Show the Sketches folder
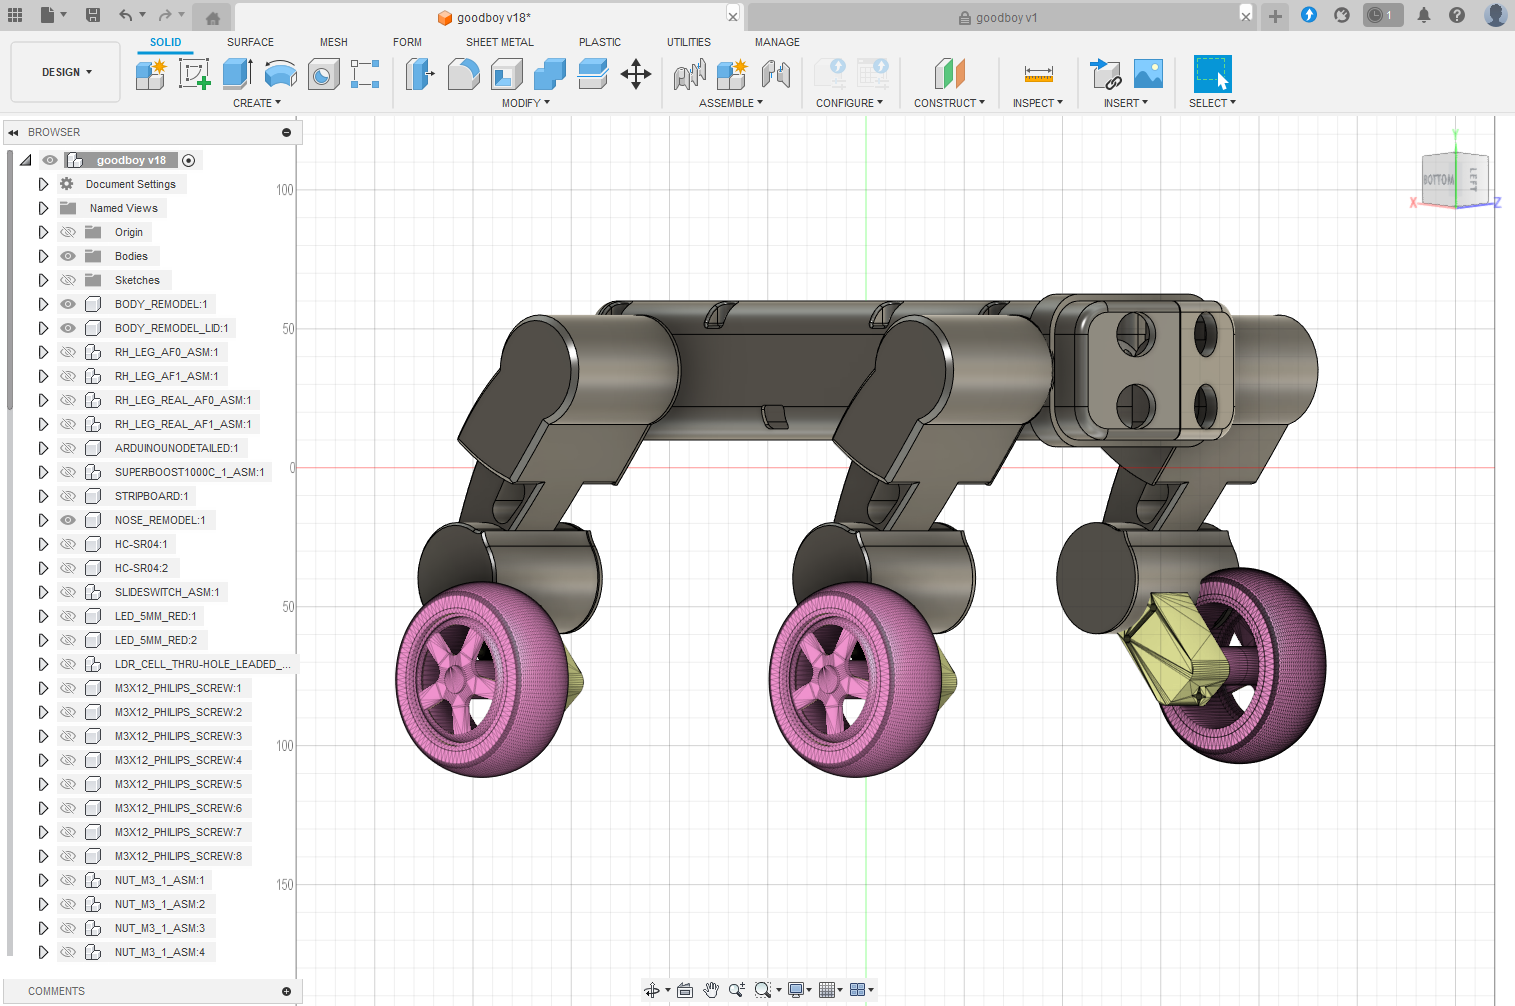Screen dimensions: 1515x1006 (x=68, y=280)
